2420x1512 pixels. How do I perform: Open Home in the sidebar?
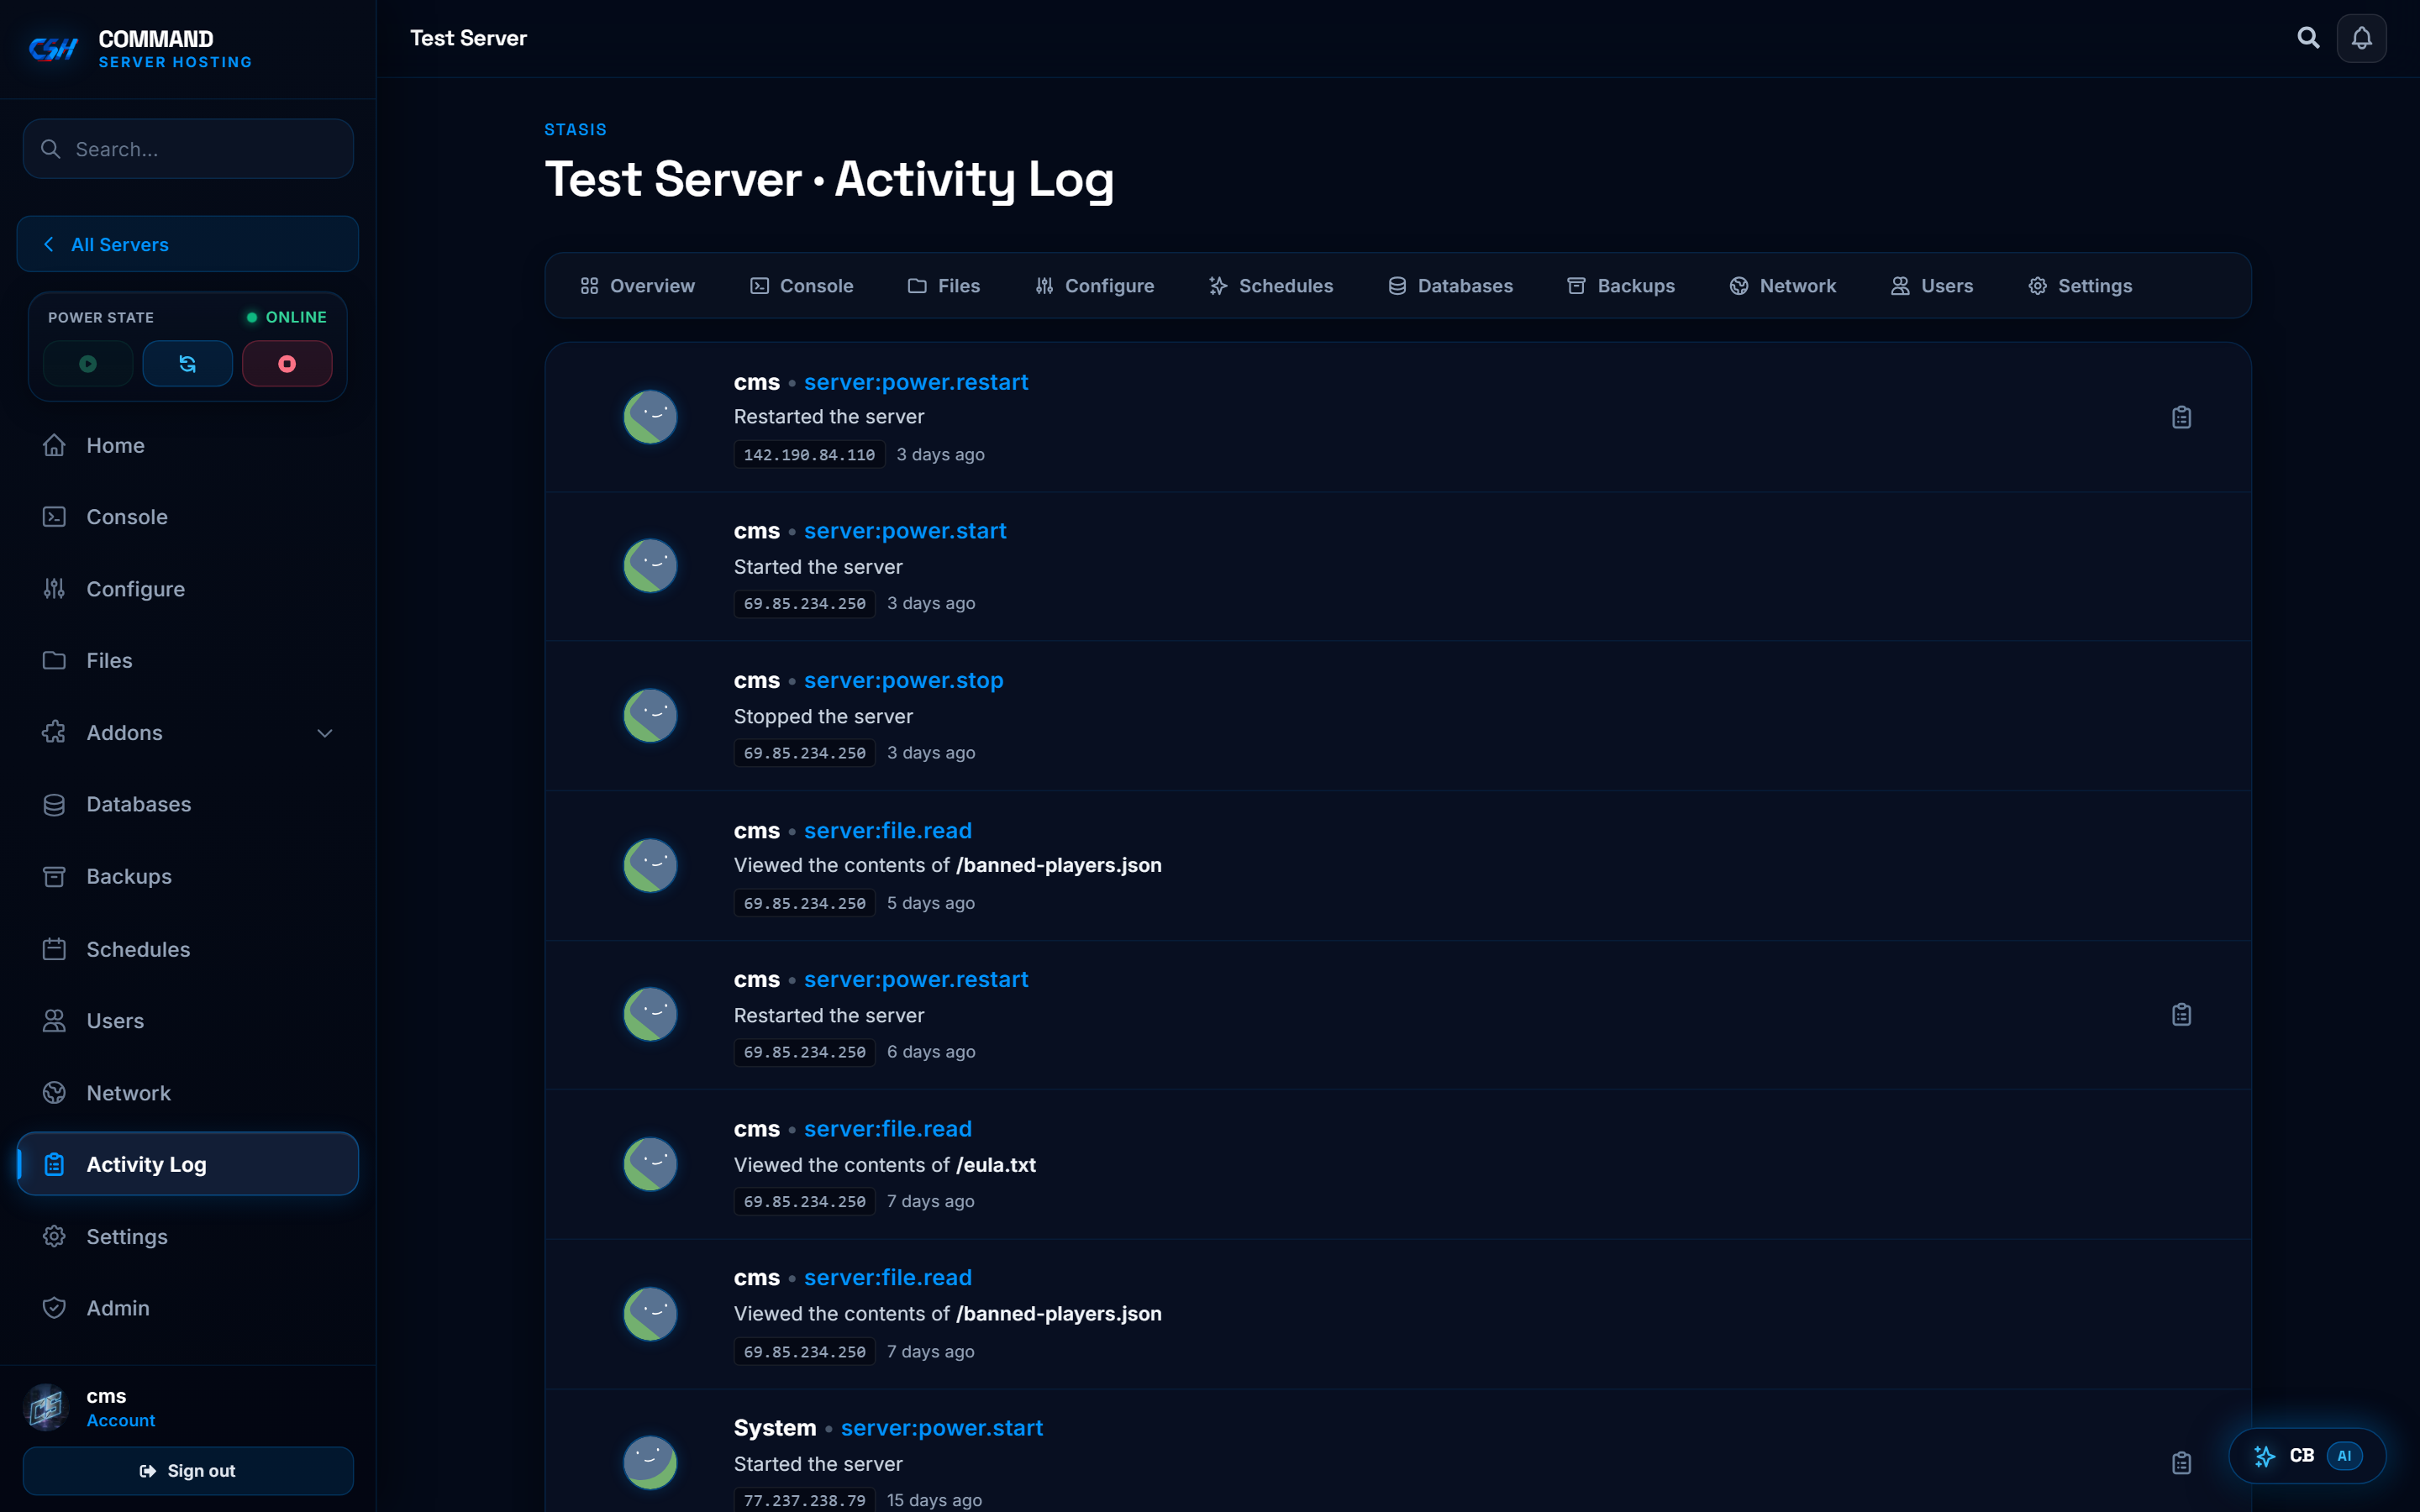coord(188,445)
